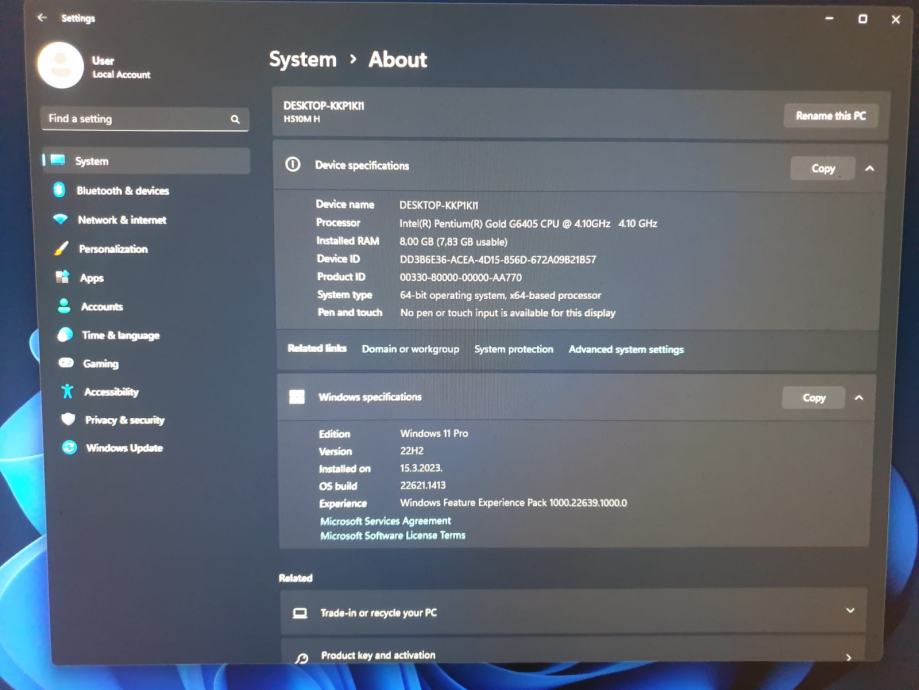
Task: Click the key icon for Product key and activation
Action: [302, 658]
